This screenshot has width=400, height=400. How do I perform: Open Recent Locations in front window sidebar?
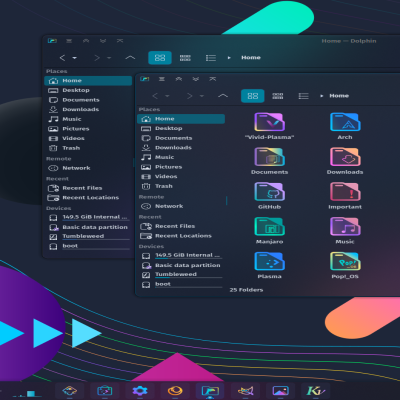(x=181, y=236)
